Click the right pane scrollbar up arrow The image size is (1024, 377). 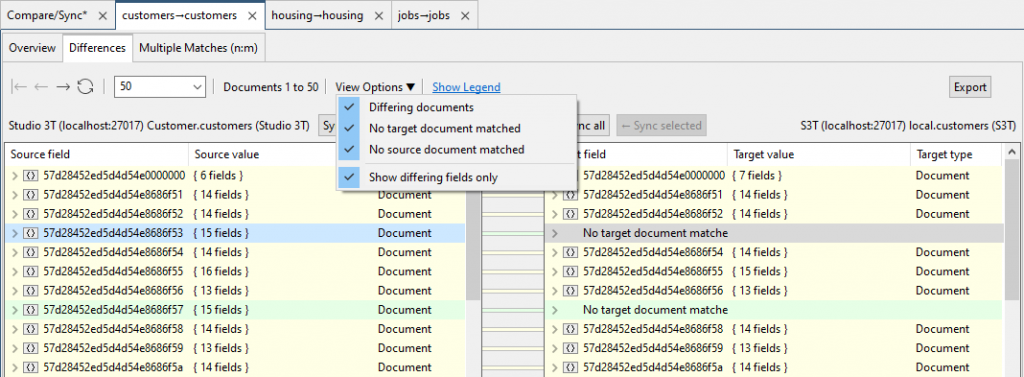[x=1012, y=152]
